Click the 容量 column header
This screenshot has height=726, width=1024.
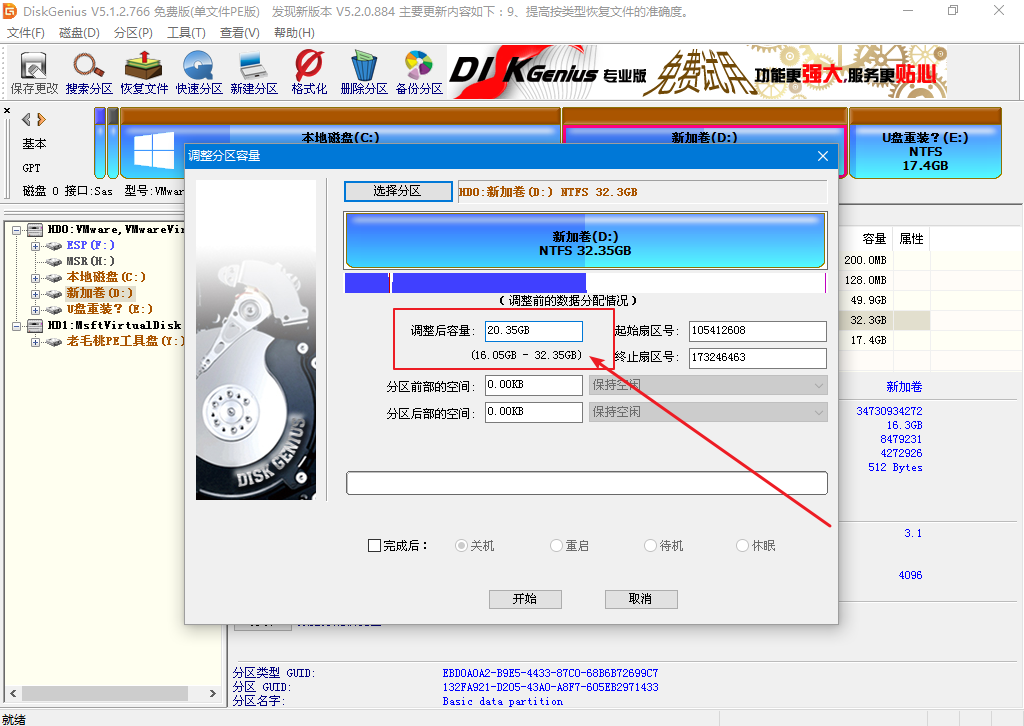(874, 239)
